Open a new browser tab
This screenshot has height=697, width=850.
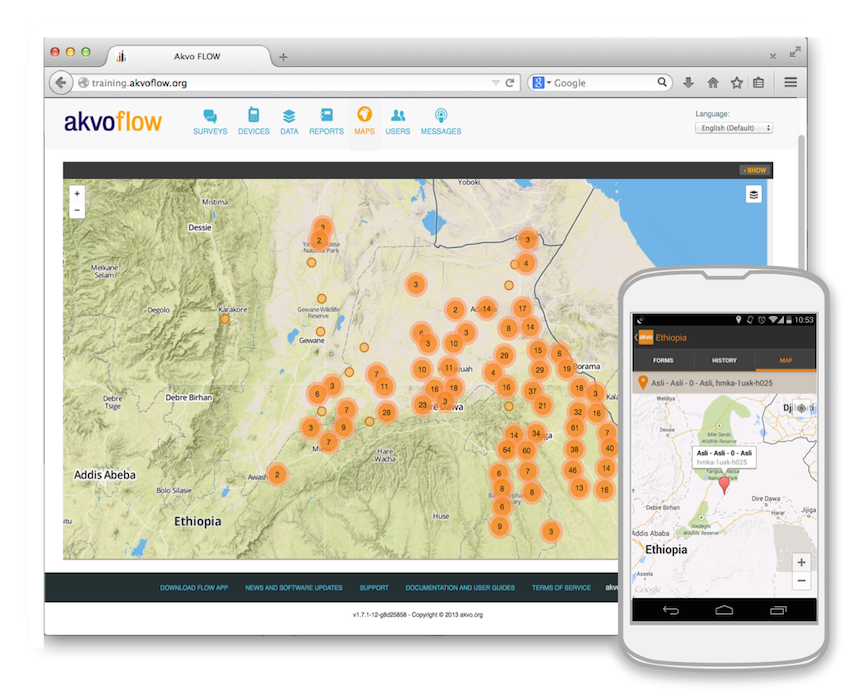(283, 57)
